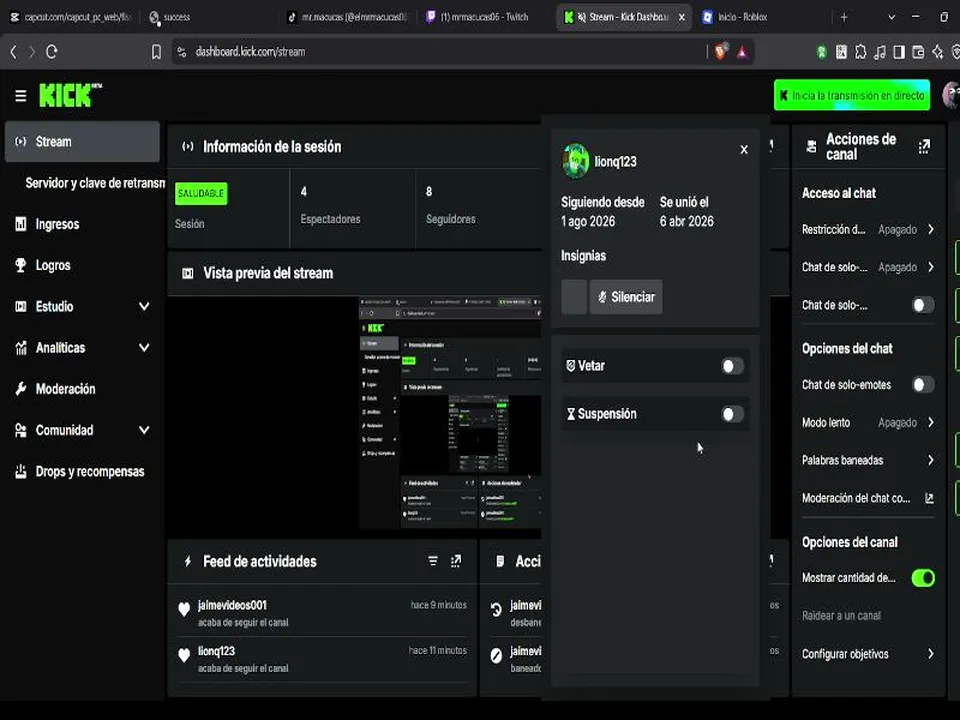Switch to the capcut.com tab
The width and height of the screenshot is (960, 720).
click(70, 17)
